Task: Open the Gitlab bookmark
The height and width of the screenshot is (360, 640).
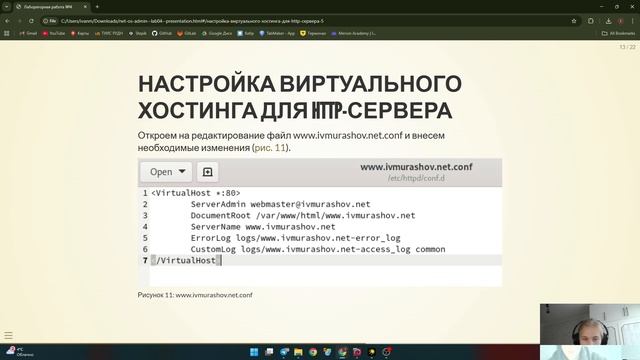Action: coord(187,33)
